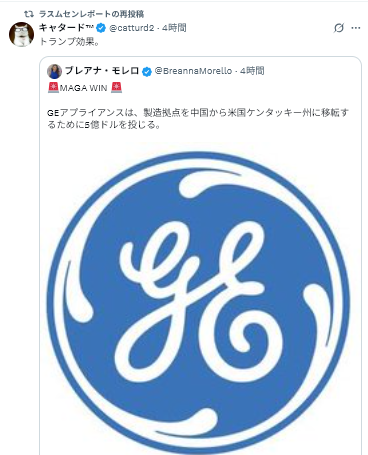Click the repost arrows icon above the post
The height and width of the screenshot is (455, 368).
point(29,14)
